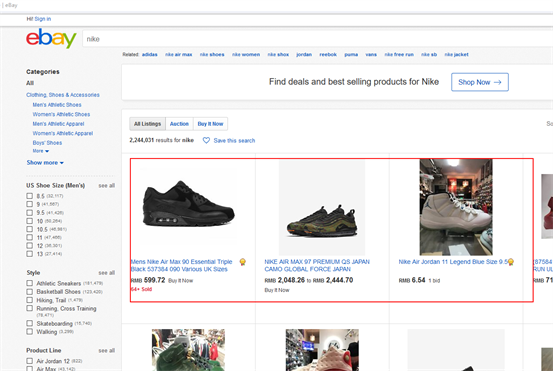Image resolution: width=553 pixels, height=371 pixels.
Task: Click the heart icon beside Save this search
Action: pos(206,140)
